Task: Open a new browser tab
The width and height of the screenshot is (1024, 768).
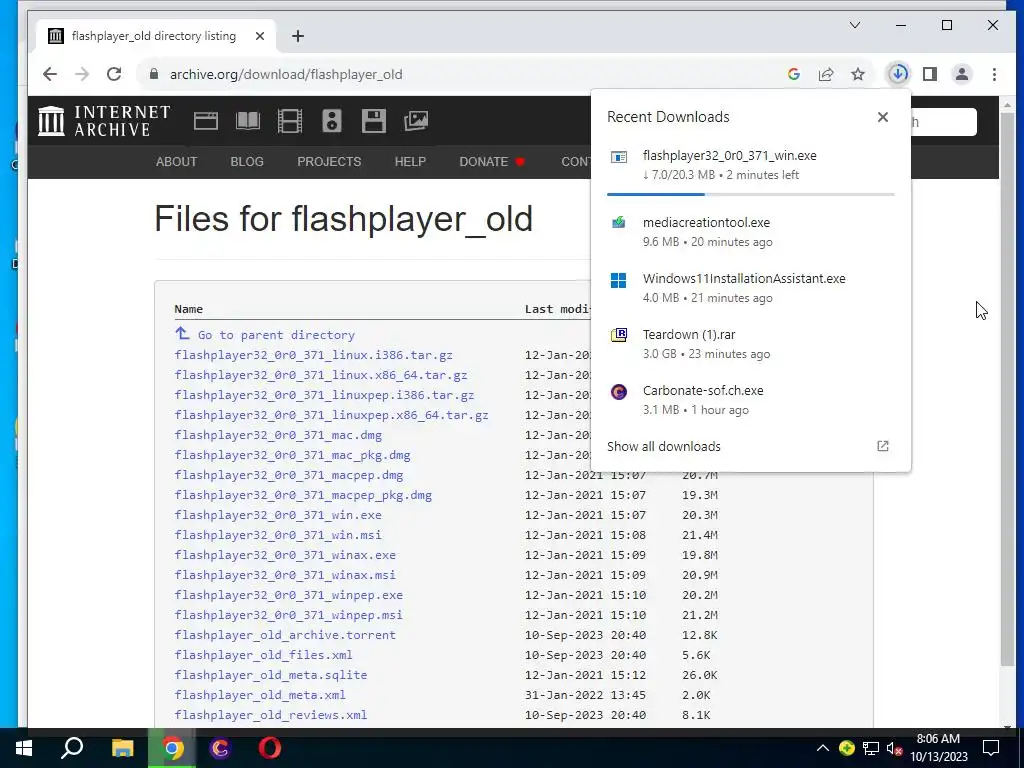Action: 298,36
